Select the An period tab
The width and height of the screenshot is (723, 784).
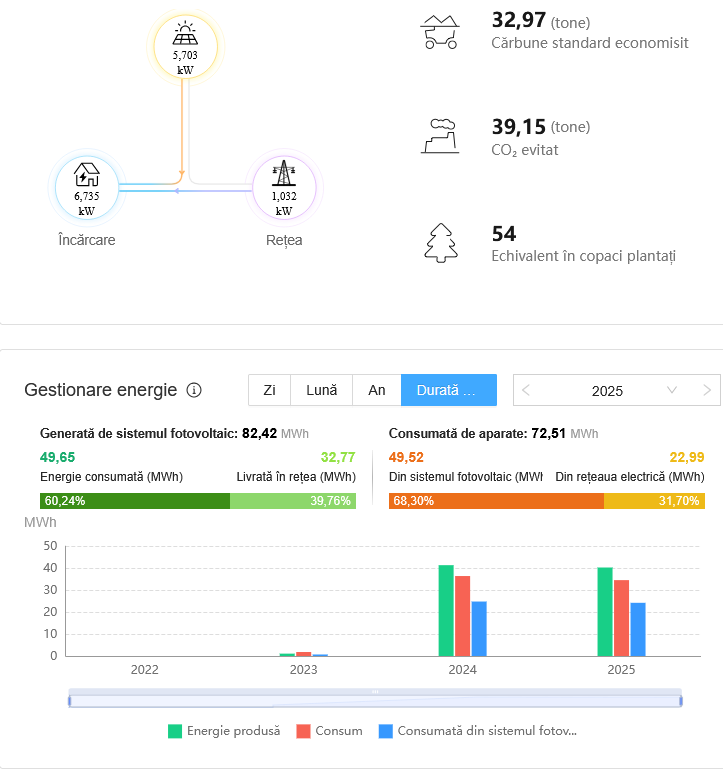point(377,390)
